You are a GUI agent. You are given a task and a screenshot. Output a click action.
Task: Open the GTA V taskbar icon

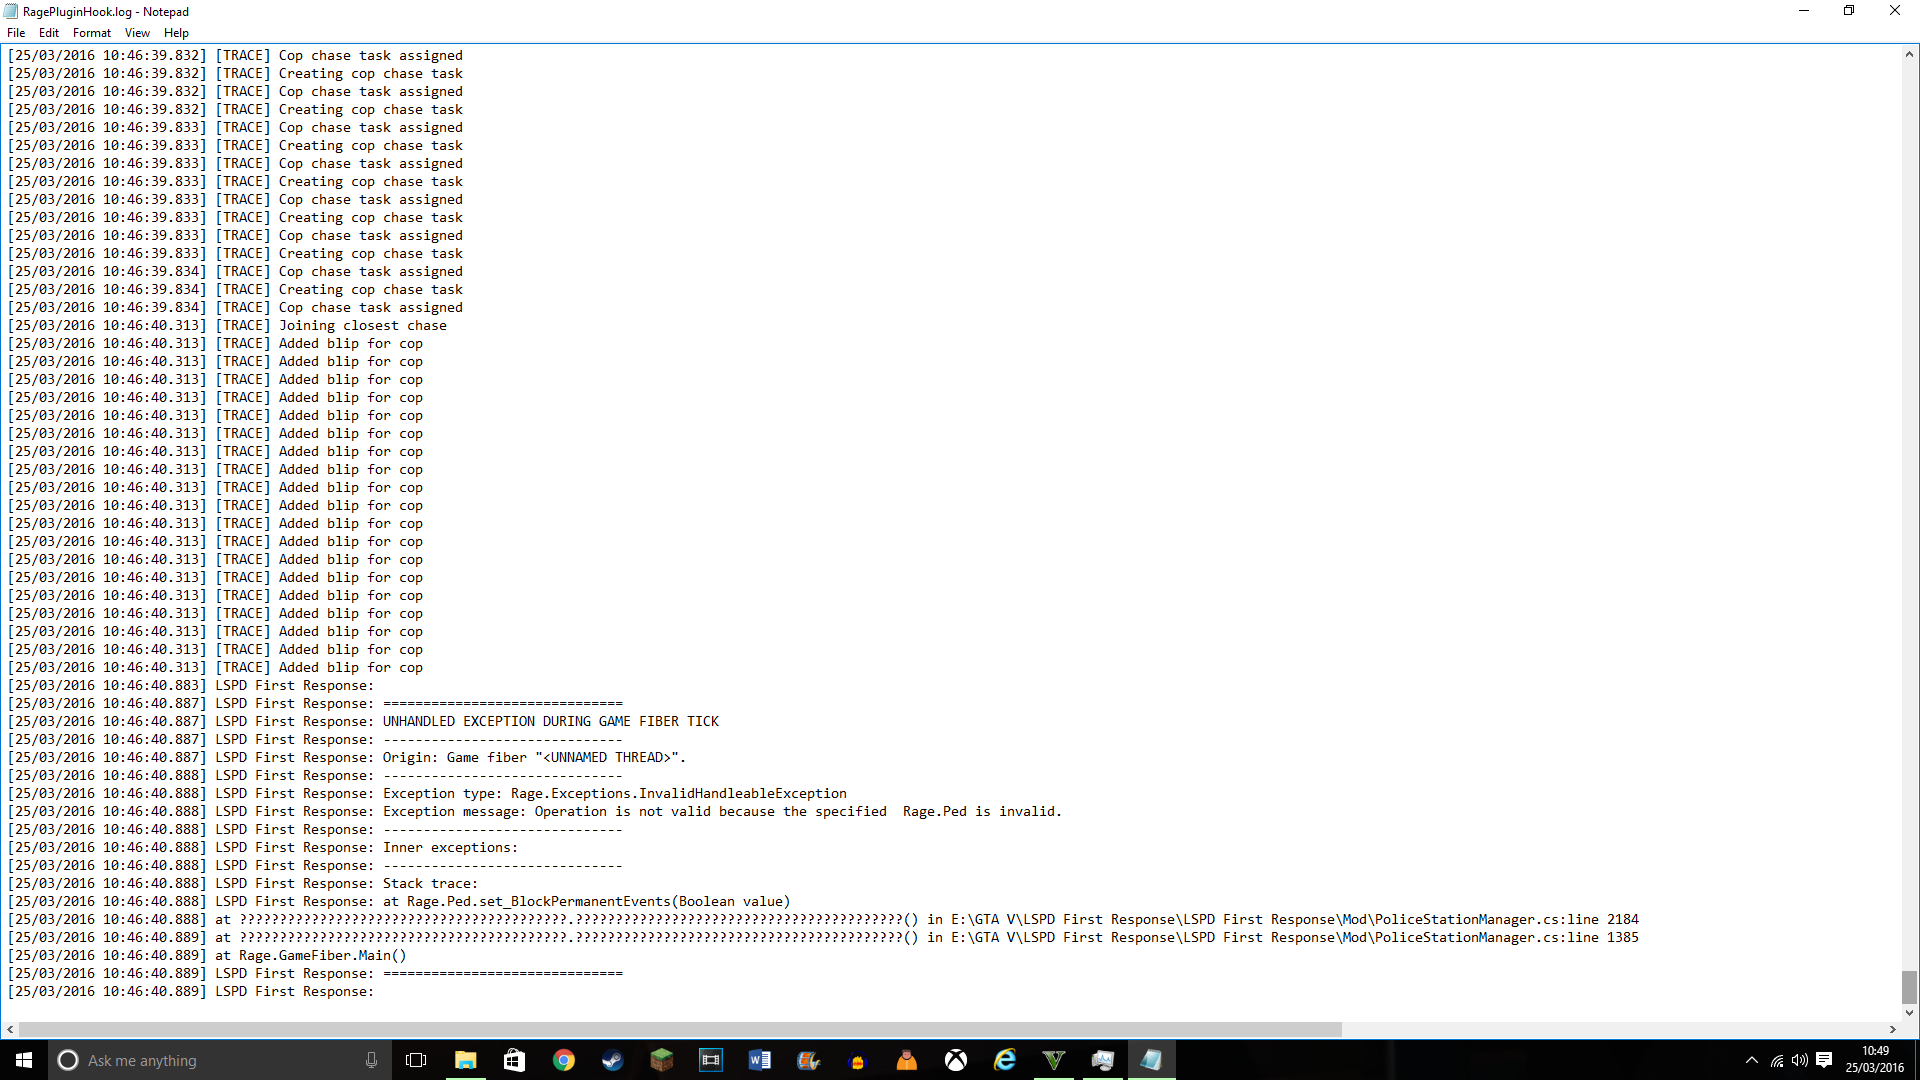(1054, 1060)
